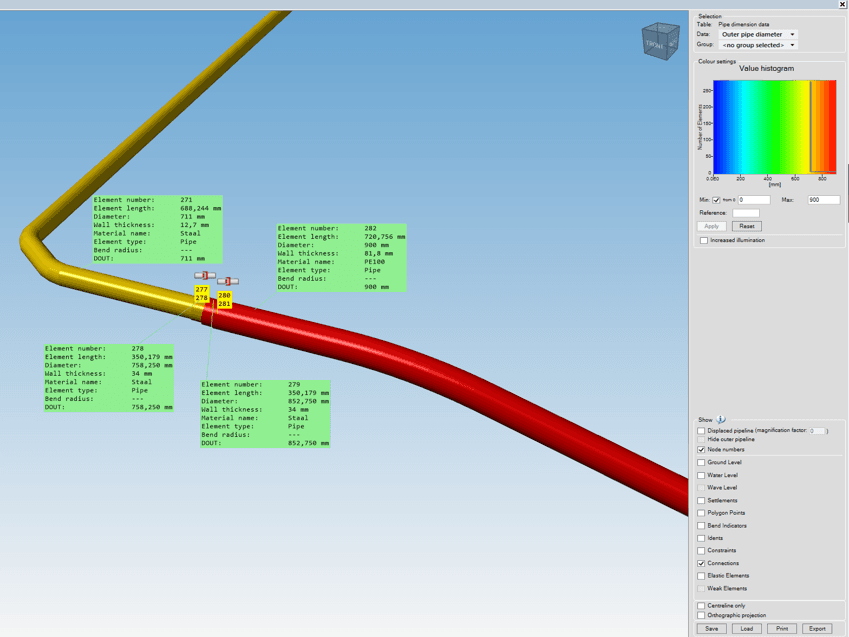
Task: Select the yellow node label 280/281
Action: pyautogui.click(x=224, y=300)
